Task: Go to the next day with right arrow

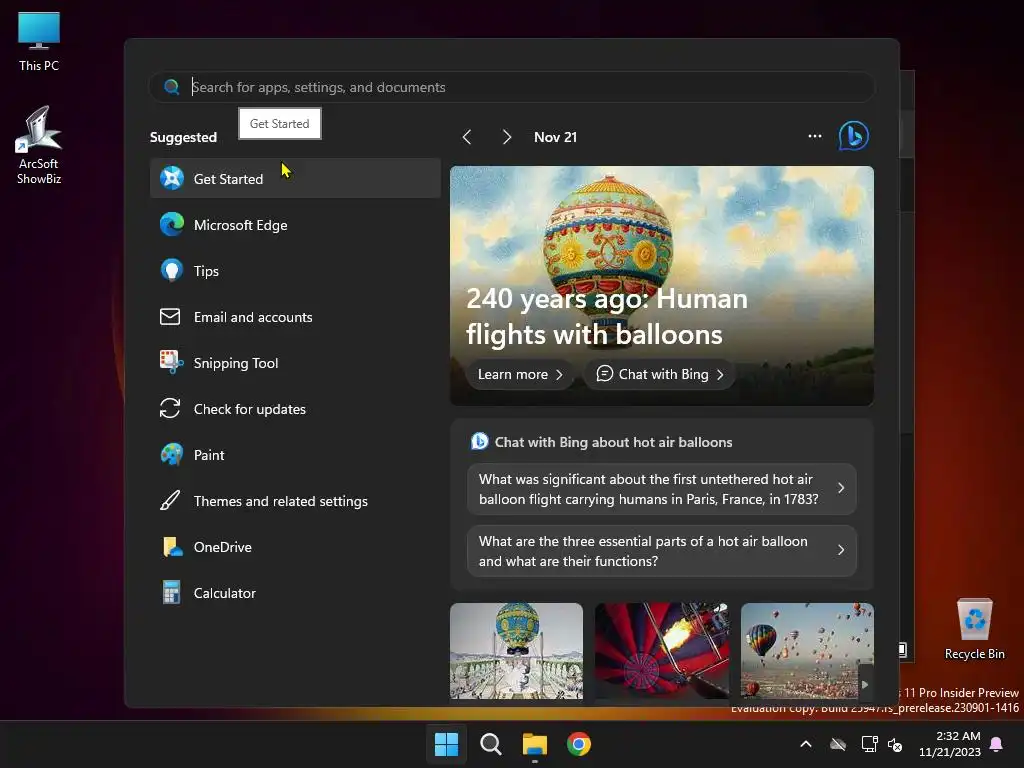Action: [x=506, y=137]
